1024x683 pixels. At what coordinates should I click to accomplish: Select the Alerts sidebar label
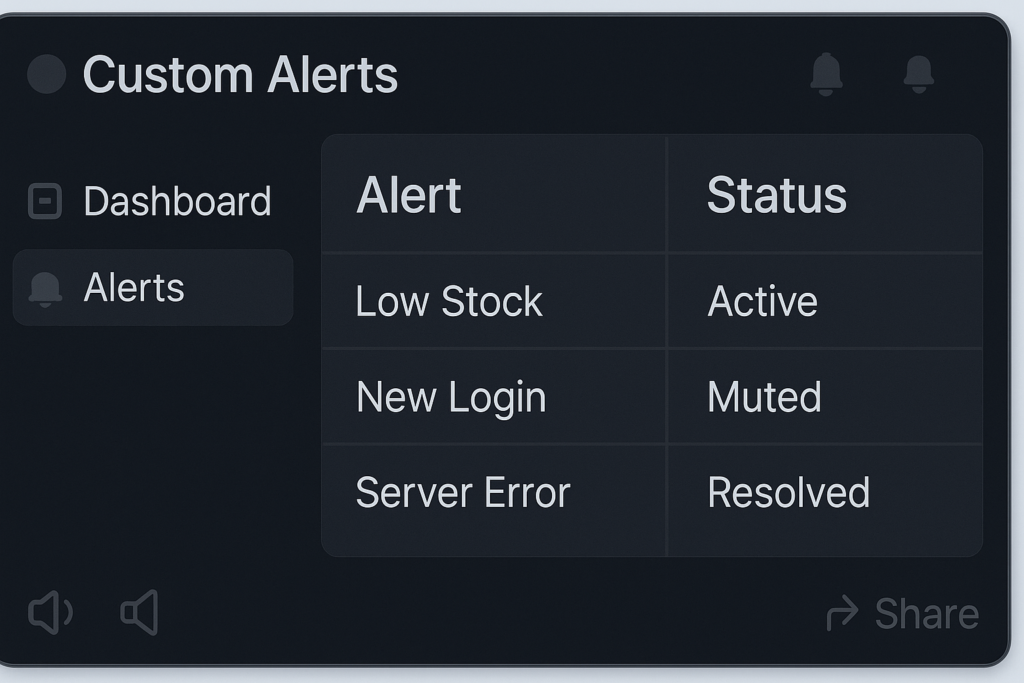(x=134, y=288)
